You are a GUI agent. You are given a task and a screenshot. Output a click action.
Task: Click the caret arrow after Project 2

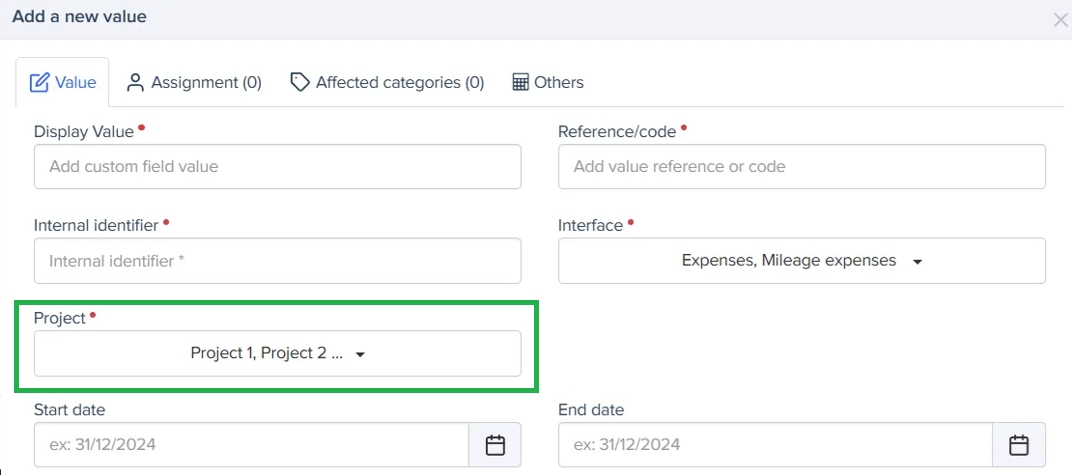click(360, 355)
